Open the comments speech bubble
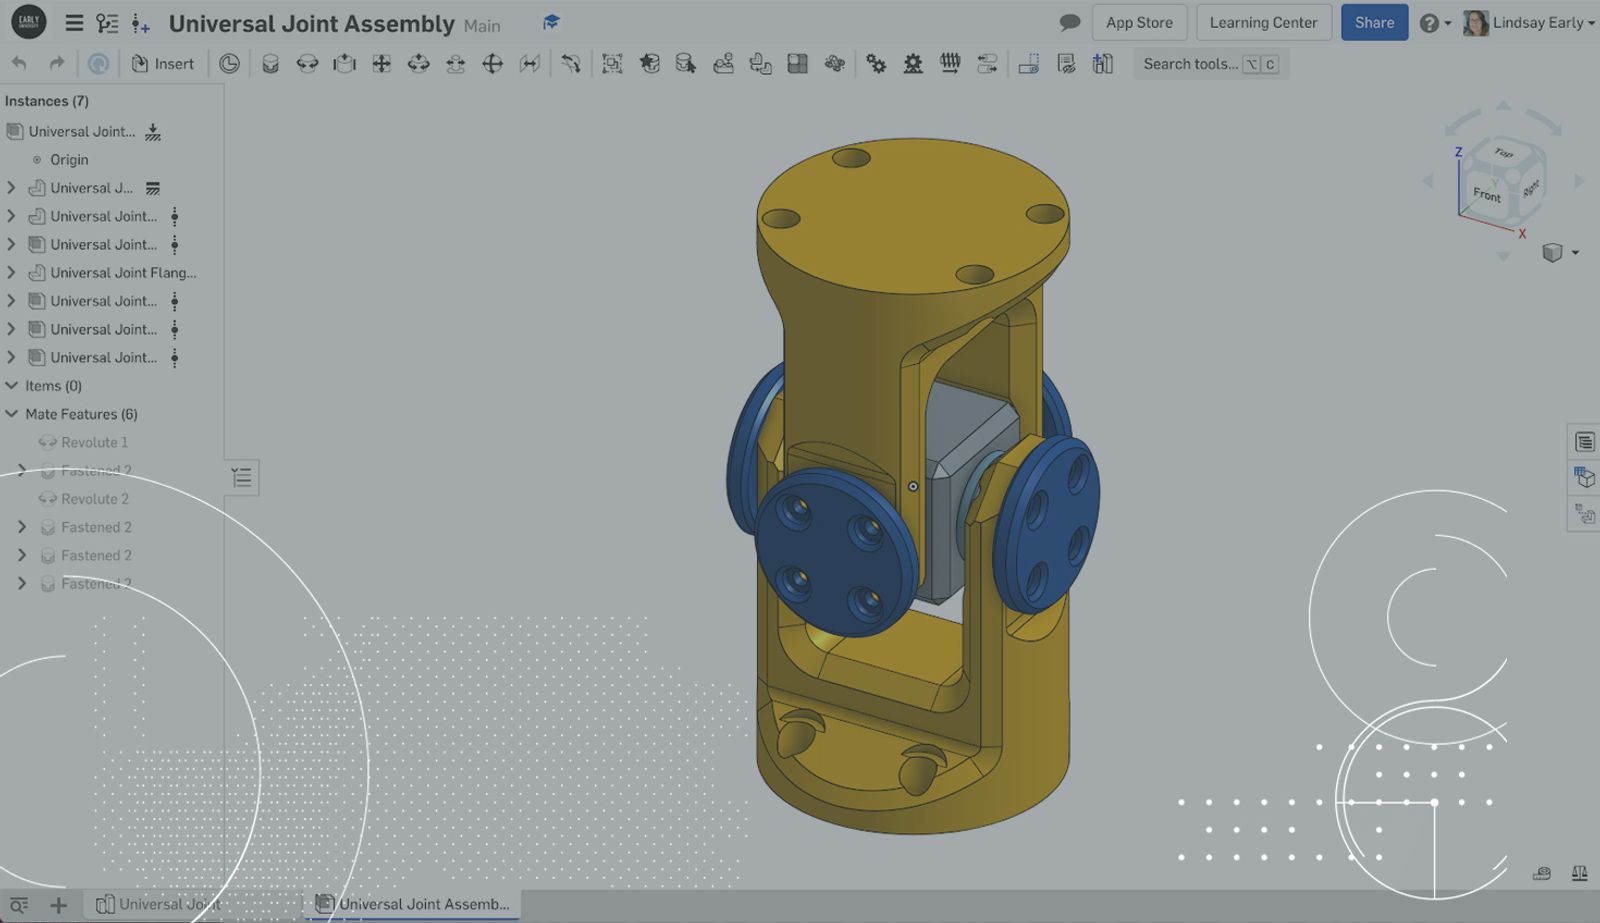 [x=1069, y=22]
